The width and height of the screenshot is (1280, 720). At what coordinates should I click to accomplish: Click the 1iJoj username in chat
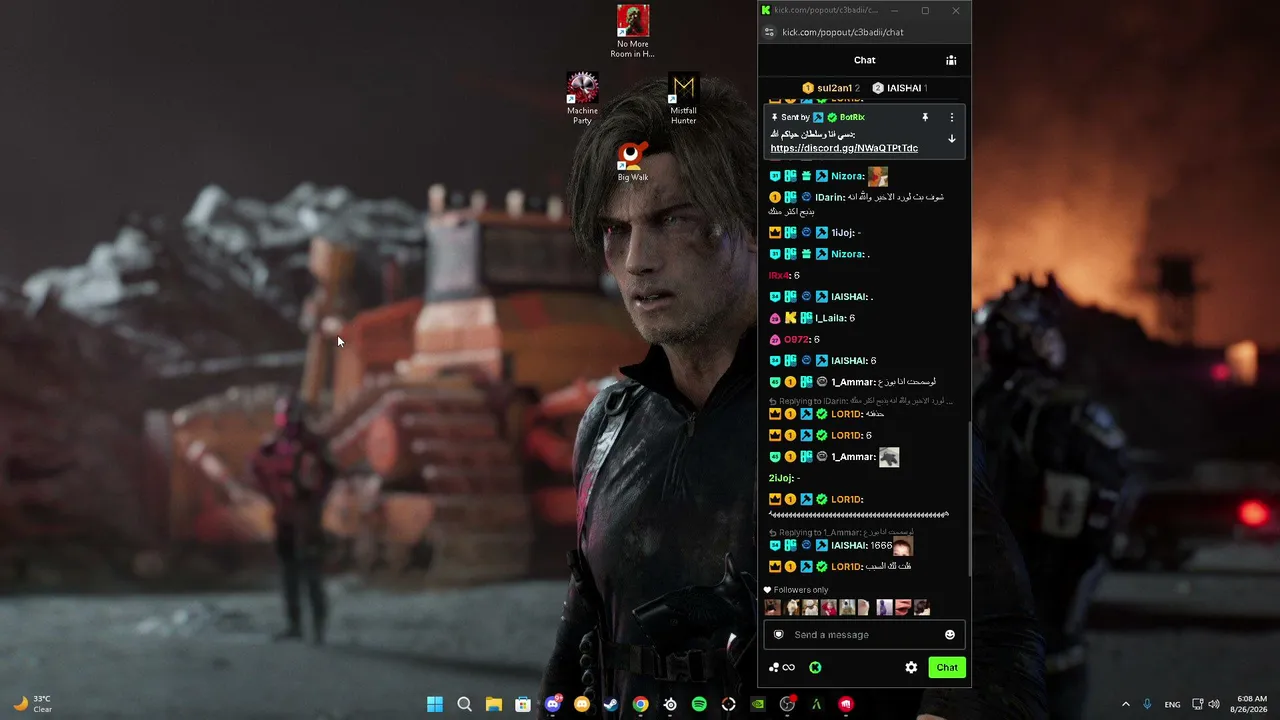tap(842, 233)
